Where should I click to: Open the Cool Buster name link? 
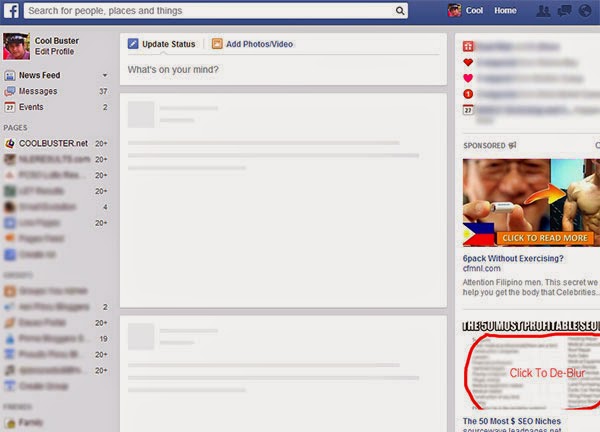(57, 41)
